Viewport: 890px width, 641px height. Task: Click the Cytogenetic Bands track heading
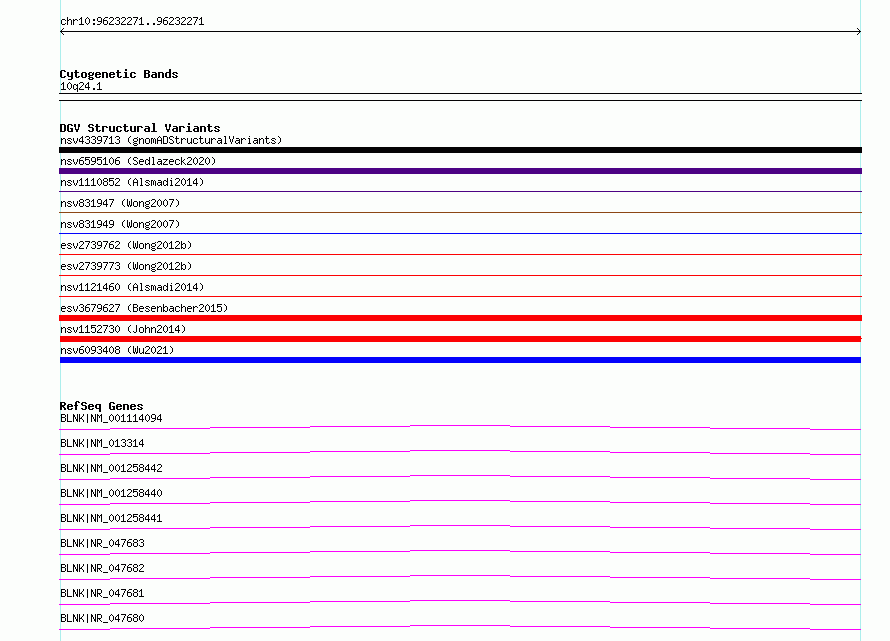[119, 74]
